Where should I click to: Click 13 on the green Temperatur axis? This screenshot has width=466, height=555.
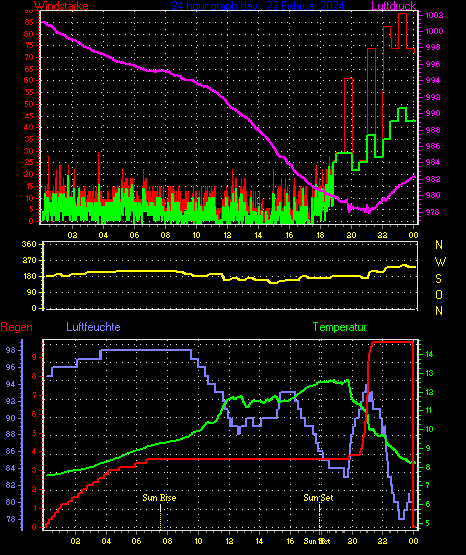point(429,373)
